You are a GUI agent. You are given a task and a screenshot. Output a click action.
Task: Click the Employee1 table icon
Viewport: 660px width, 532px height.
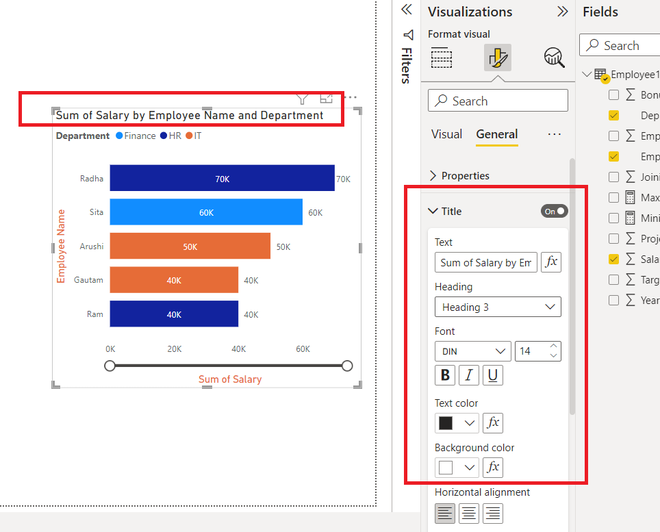tap(601, 75)
